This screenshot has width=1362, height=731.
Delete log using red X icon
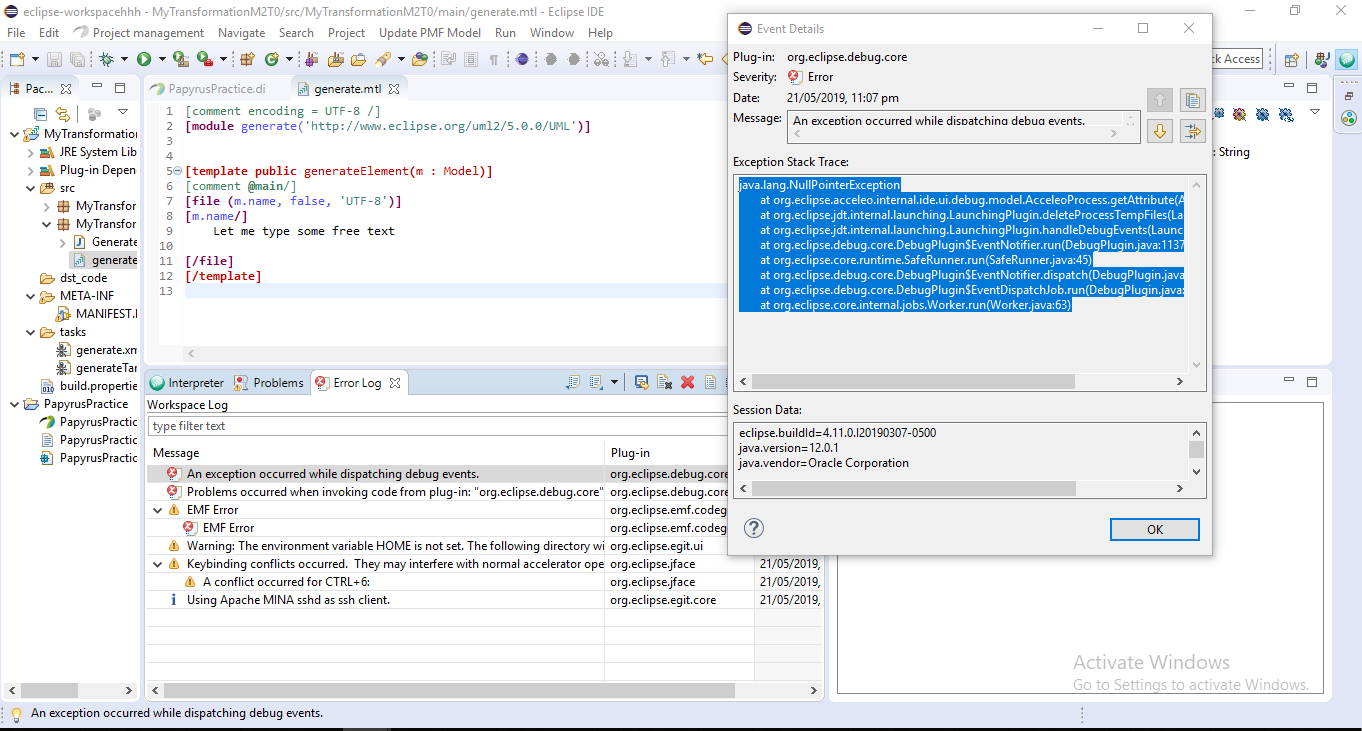pyautogui.click(x=688, y=382)
